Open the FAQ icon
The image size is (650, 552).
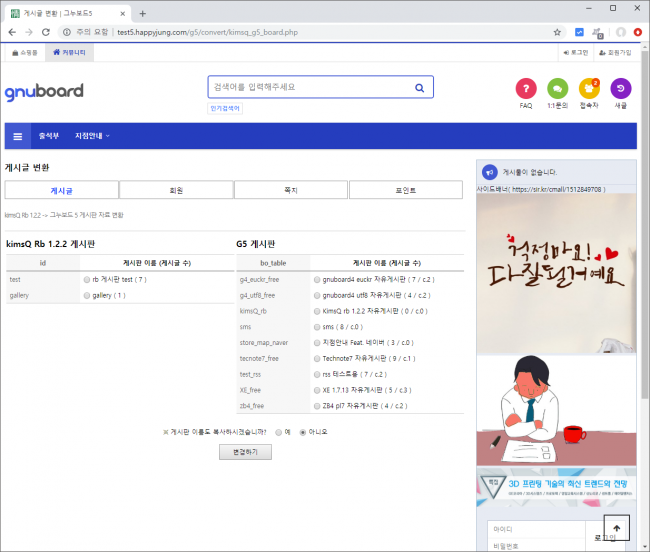[525, 88]
